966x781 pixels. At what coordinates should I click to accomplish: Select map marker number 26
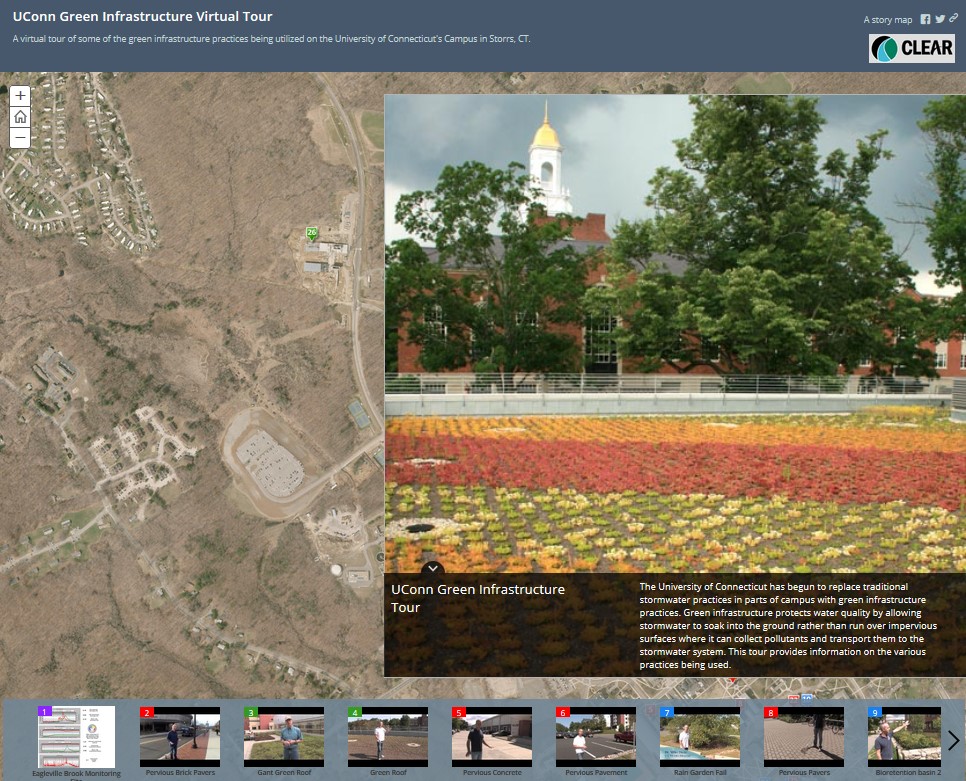tap(312, 233)
